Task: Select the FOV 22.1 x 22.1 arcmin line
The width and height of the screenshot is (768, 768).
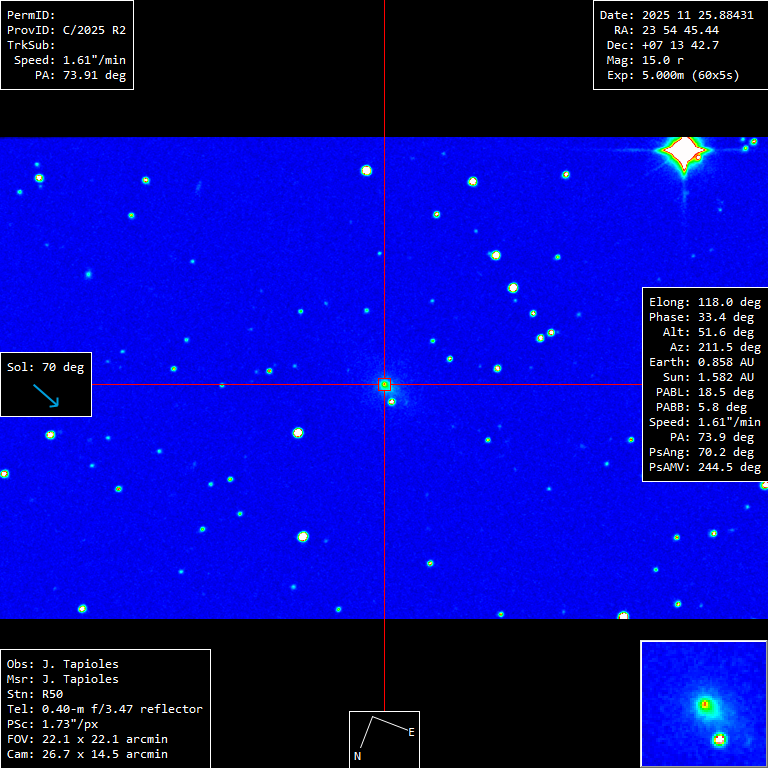Action: (x=87, y=739)
